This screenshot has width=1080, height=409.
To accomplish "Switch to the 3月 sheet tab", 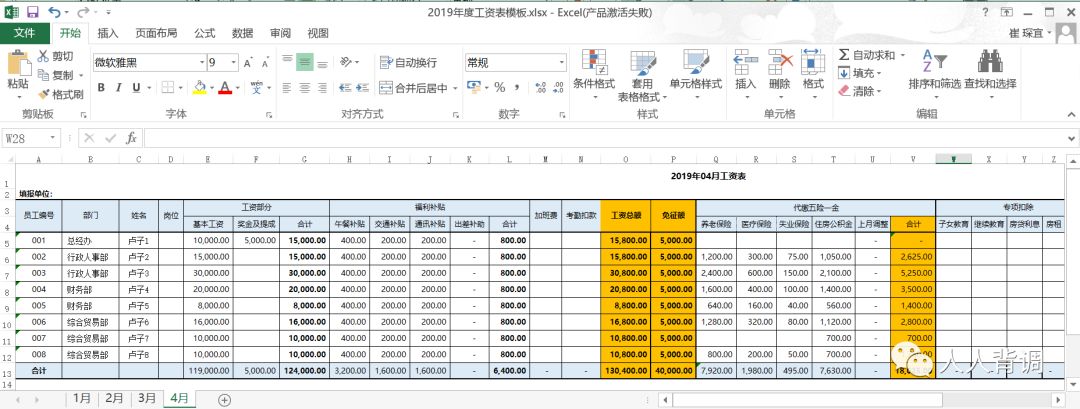I will click(146, 399).
